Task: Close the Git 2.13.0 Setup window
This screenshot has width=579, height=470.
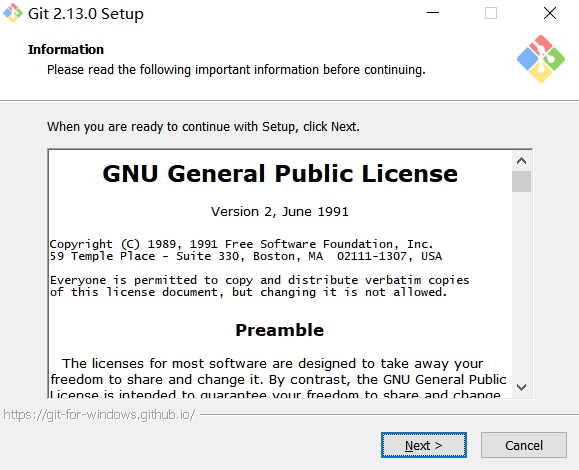Action: coord(550,13)
